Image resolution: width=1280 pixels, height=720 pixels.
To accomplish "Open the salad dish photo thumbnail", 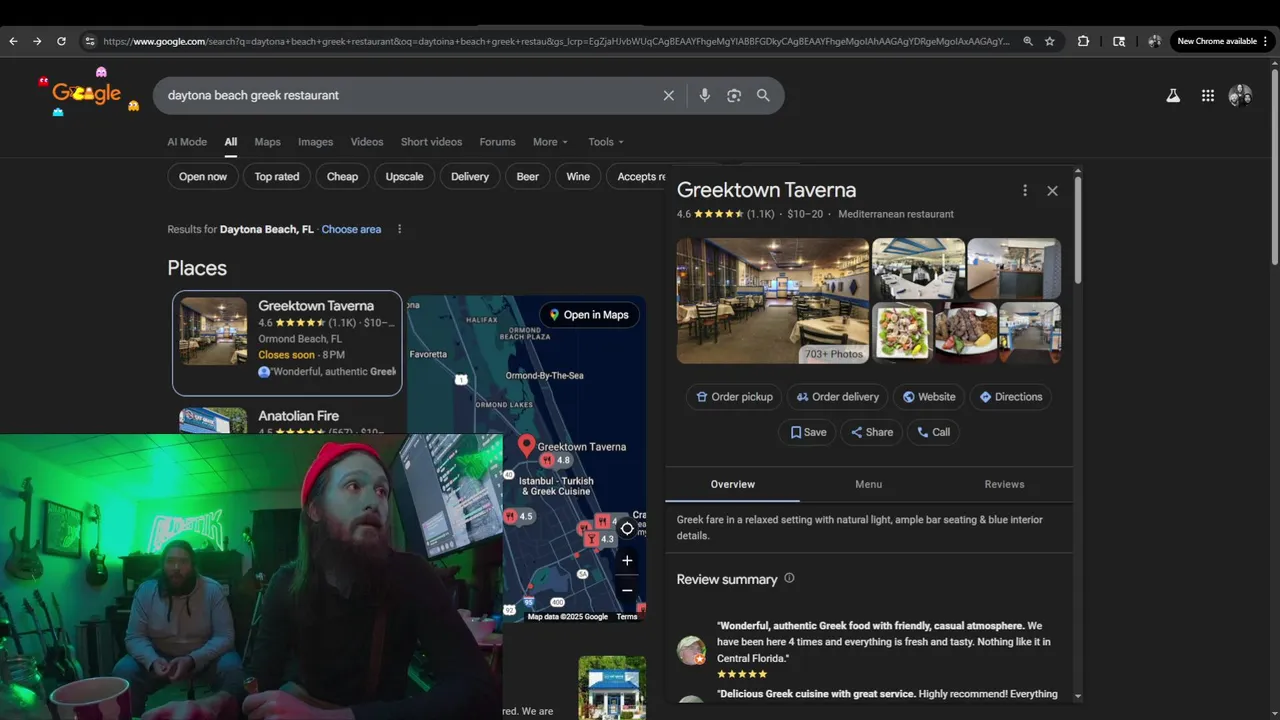I will [x=902, y=332].
